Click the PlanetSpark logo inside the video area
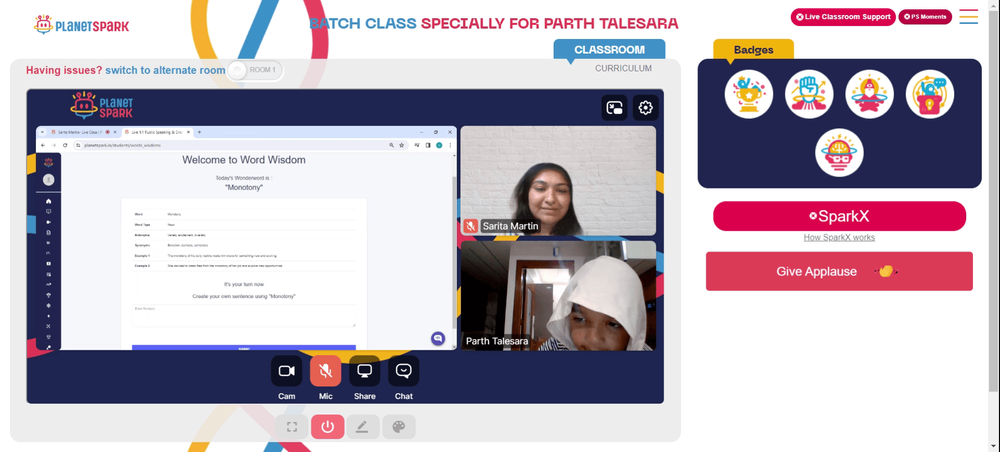 102,105
